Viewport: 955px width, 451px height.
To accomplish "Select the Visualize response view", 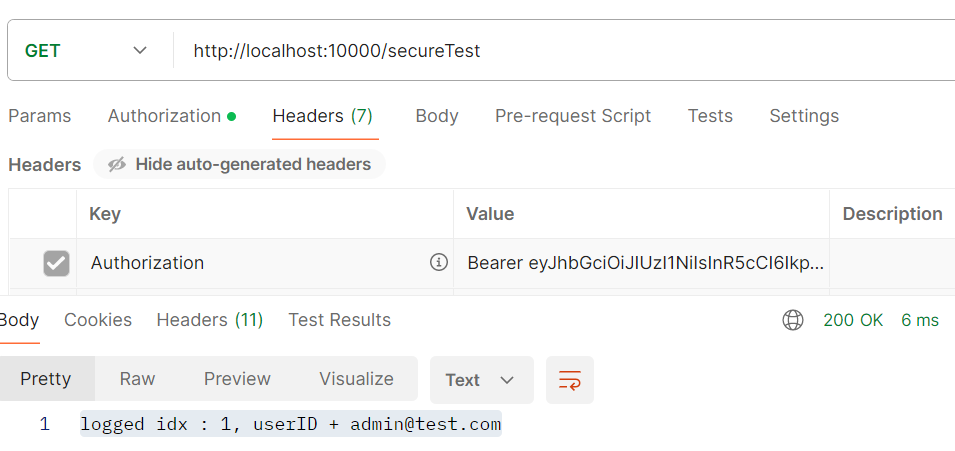I will click(x=356, y=378).
